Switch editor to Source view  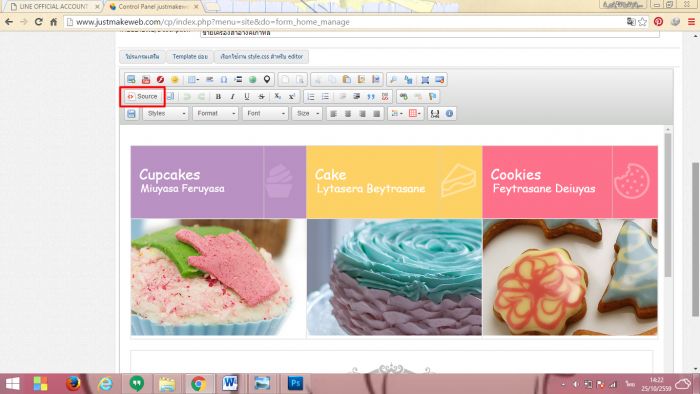click(143, 96)
